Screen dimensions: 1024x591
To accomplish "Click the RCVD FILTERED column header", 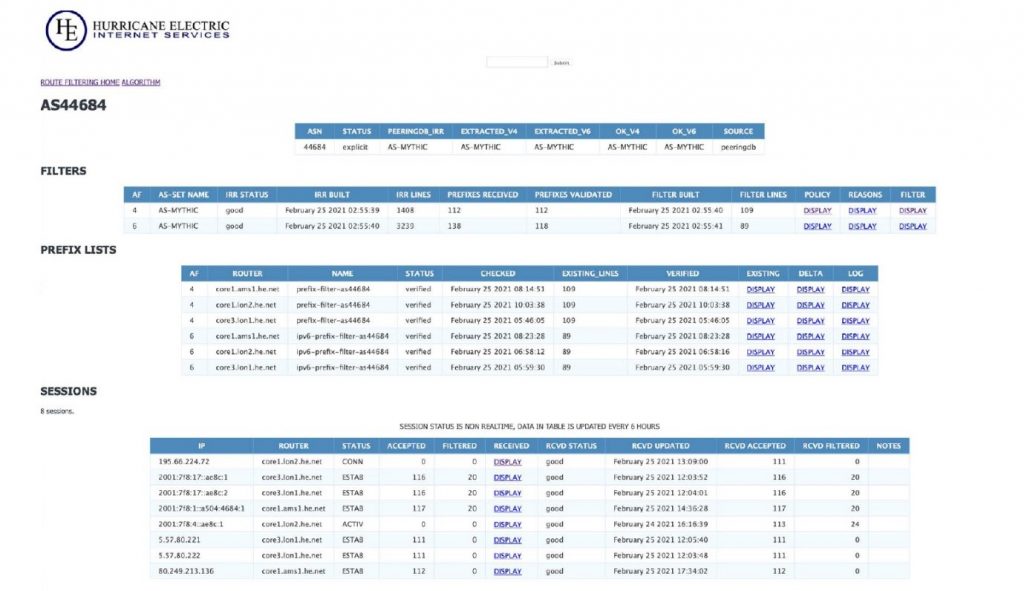I will click(831, 446).
